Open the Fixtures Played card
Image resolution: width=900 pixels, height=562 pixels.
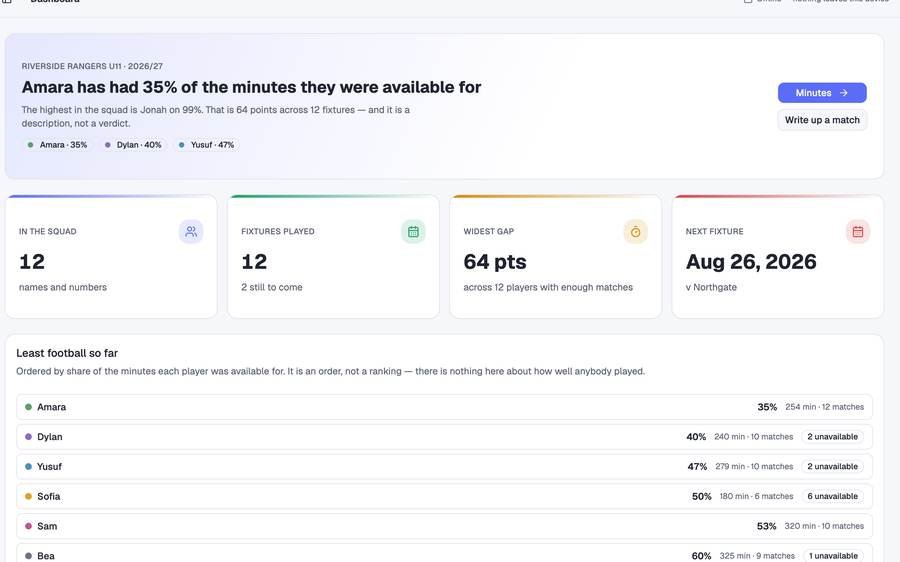pos(333,257)
